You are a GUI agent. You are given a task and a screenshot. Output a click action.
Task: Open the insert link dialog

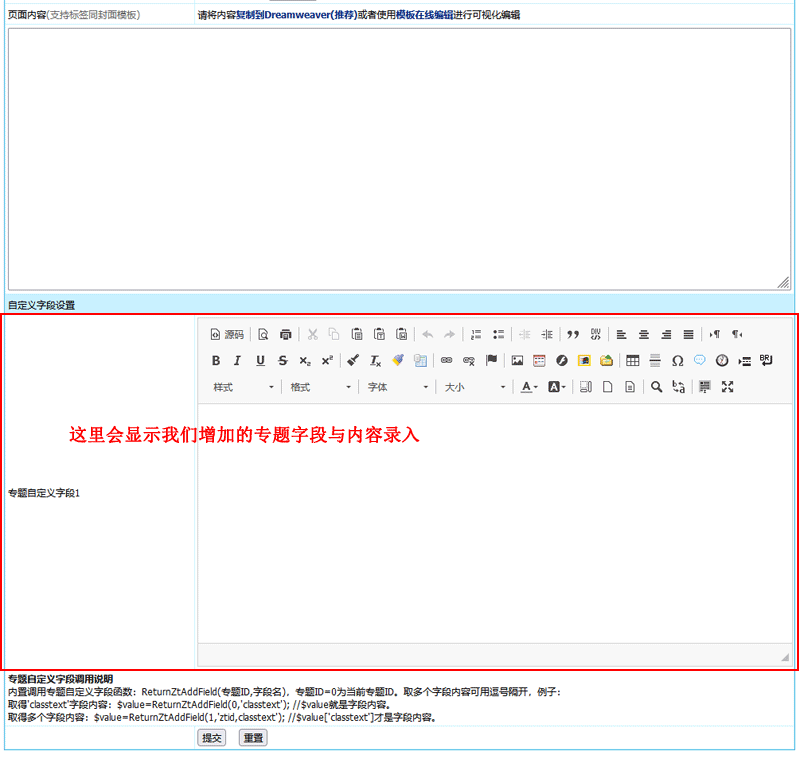(447, 360)
